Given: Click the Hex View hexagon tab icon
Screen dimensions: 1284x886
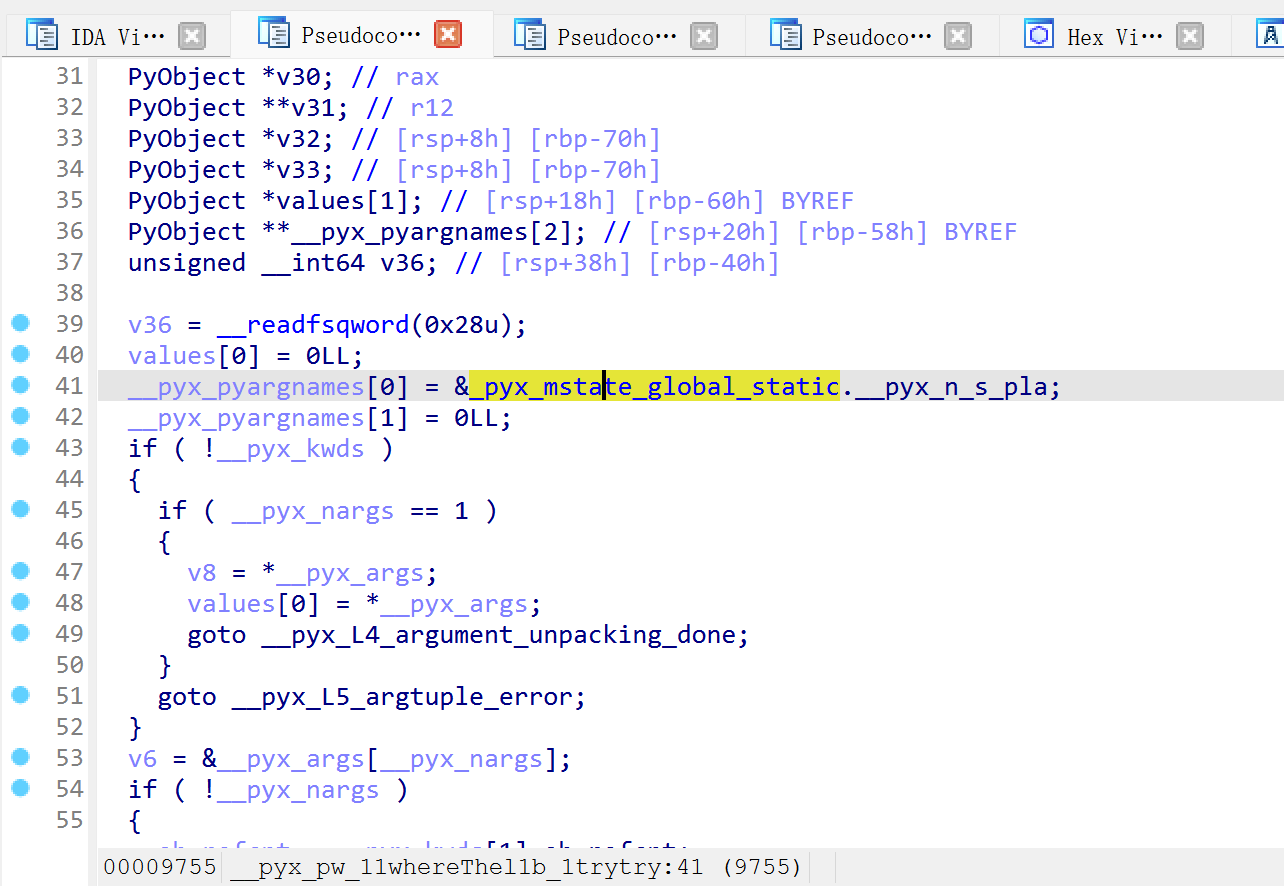Looking at the screenshot, I should pos(1040,36).
